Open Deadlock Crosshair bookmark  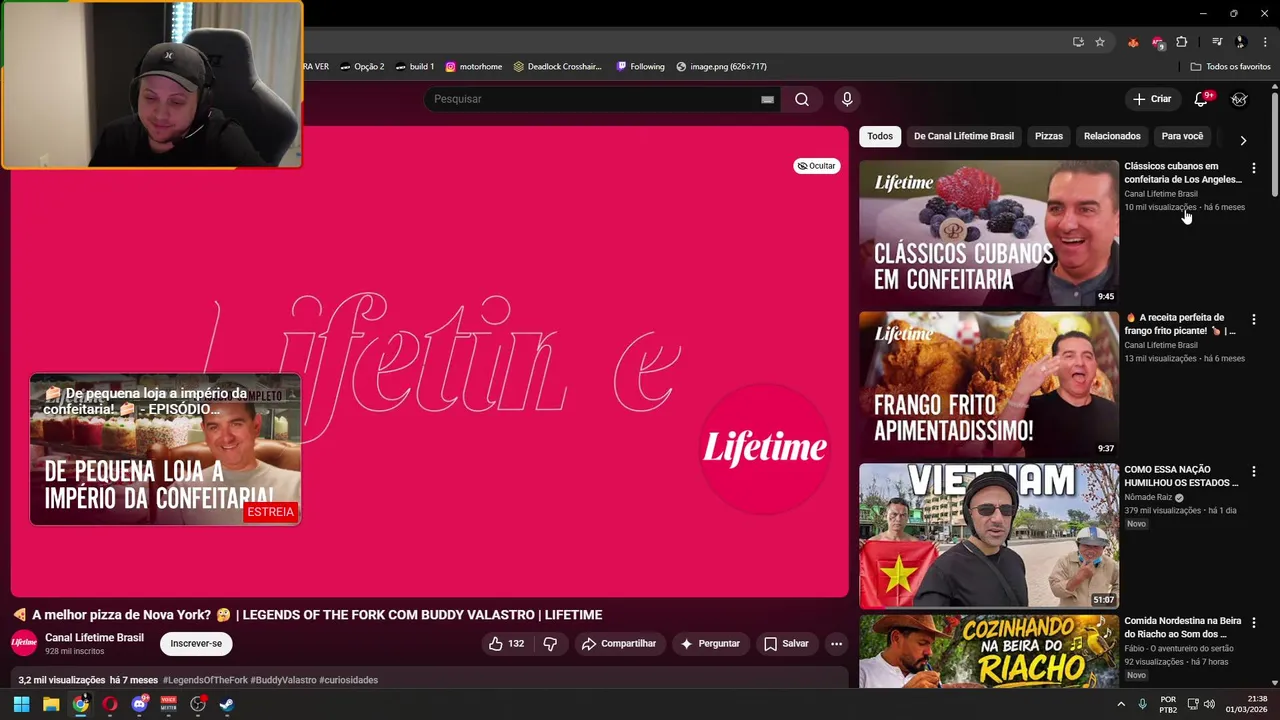(x=558, y=67)
